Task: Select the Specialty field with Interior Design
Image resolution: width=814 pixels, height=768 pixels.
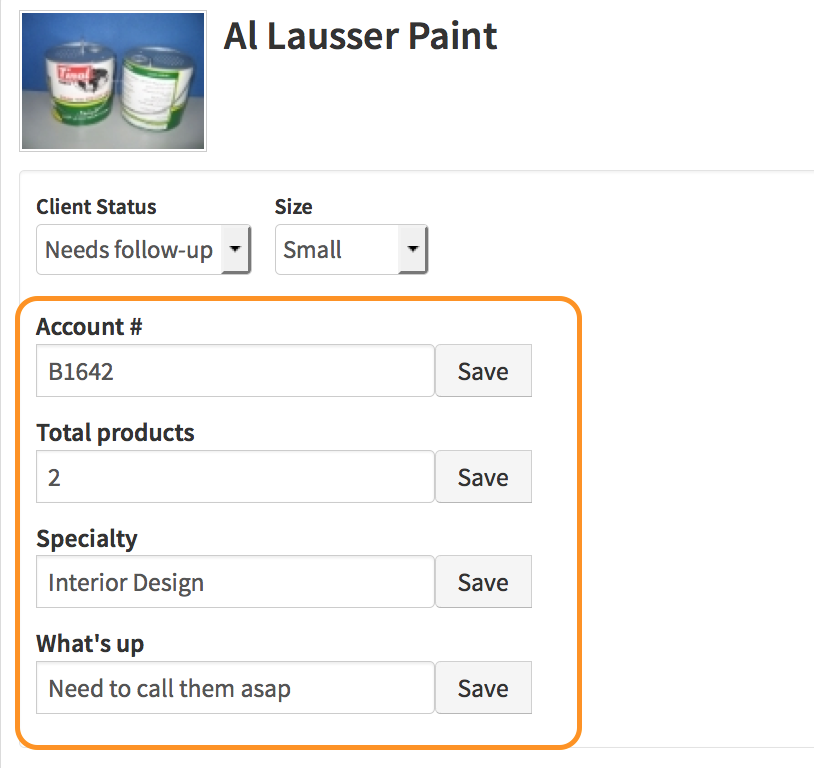Action: (x=235, y=583)
